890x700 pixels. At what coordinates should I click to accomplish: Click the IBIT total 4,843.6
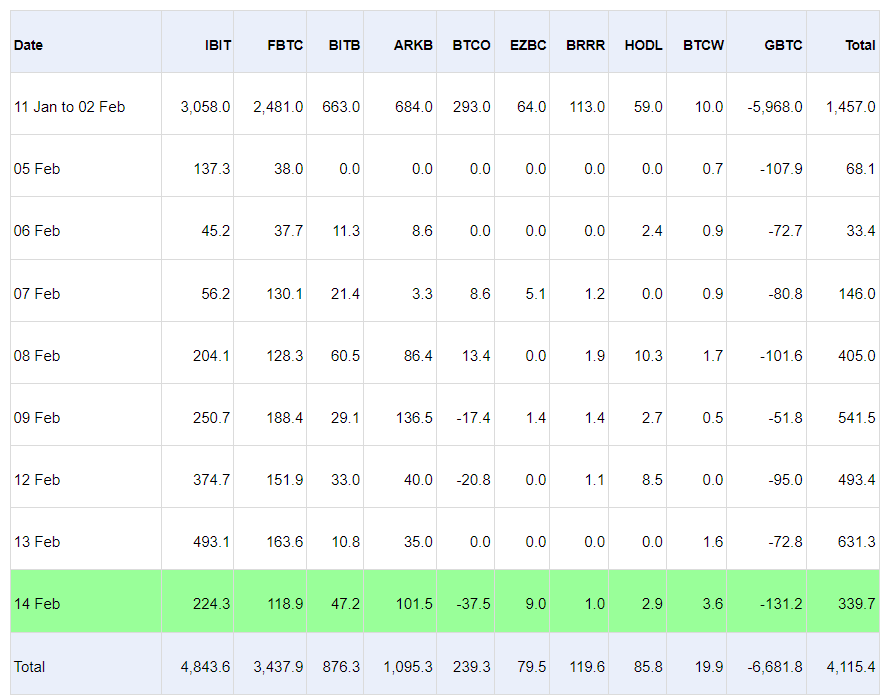[x=205, y=667]
